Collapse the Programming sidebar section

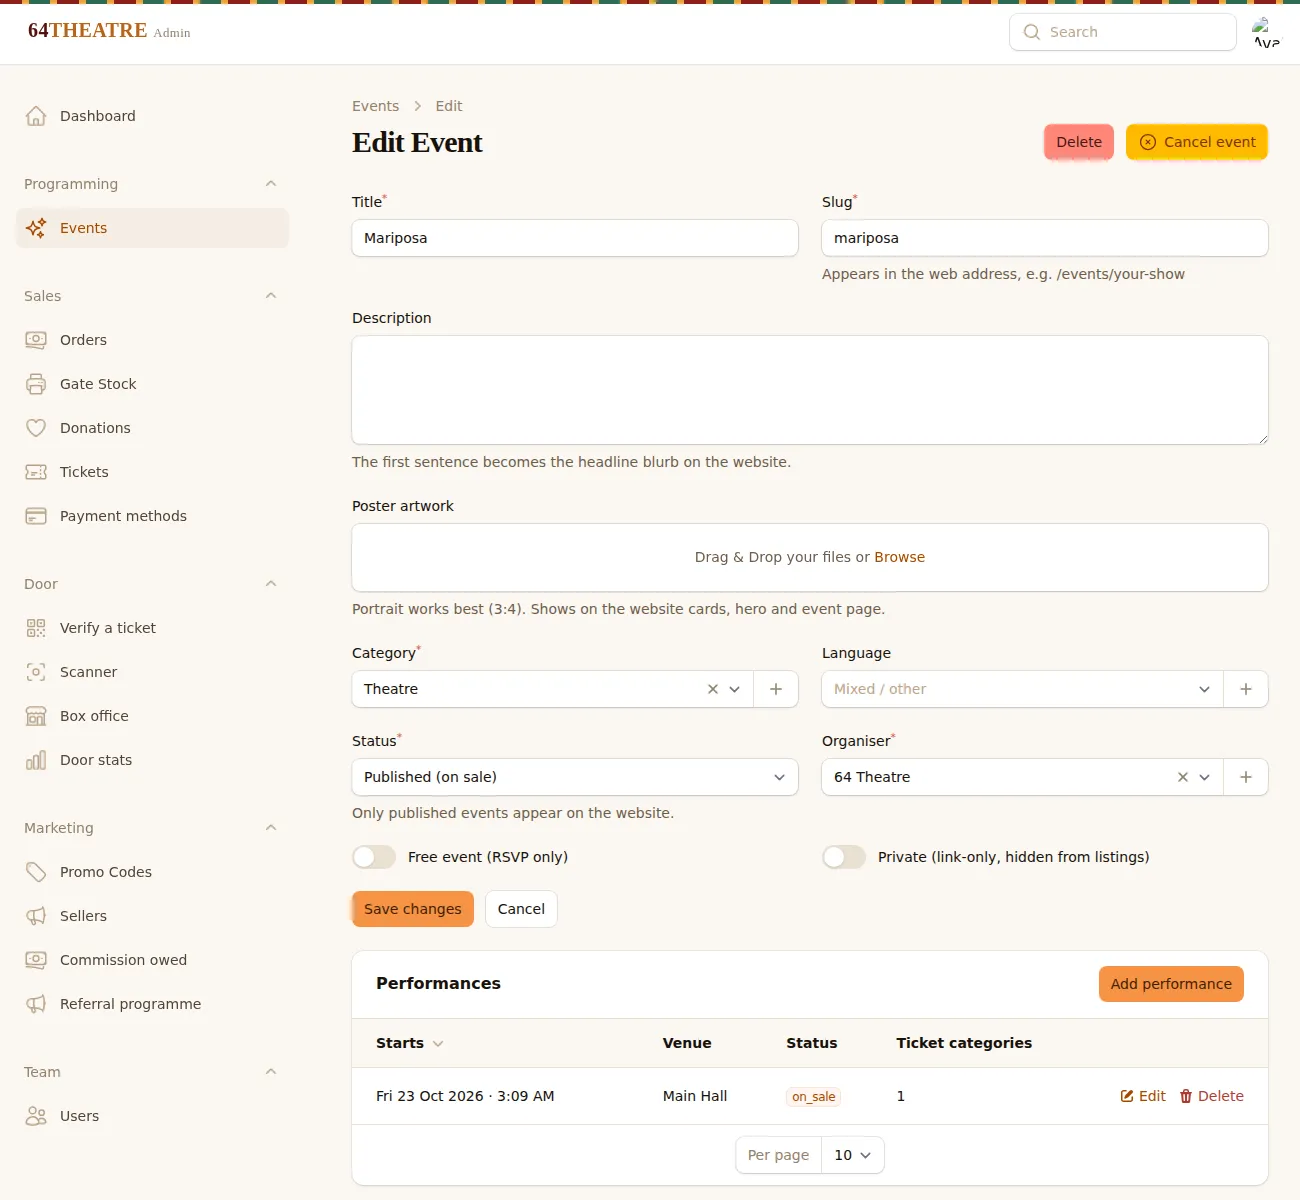271,184
